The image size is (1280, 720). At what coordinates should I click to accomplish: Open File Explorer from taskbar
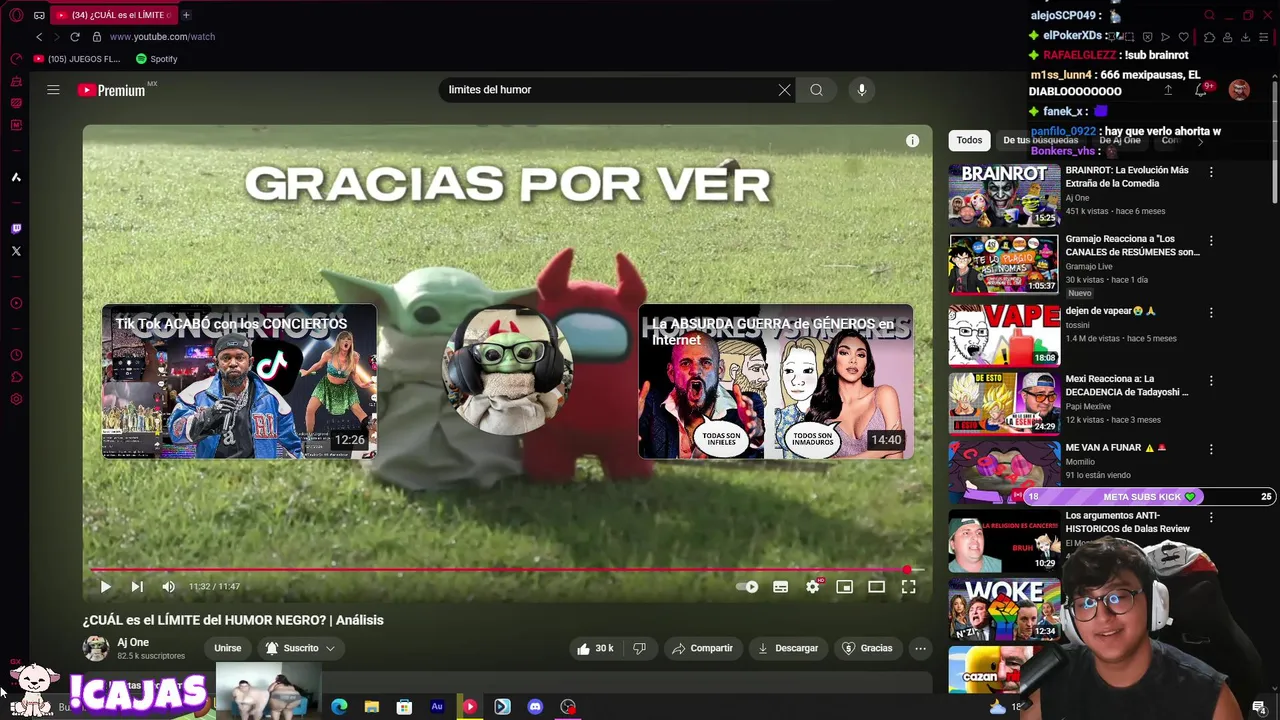click(372, 707)
